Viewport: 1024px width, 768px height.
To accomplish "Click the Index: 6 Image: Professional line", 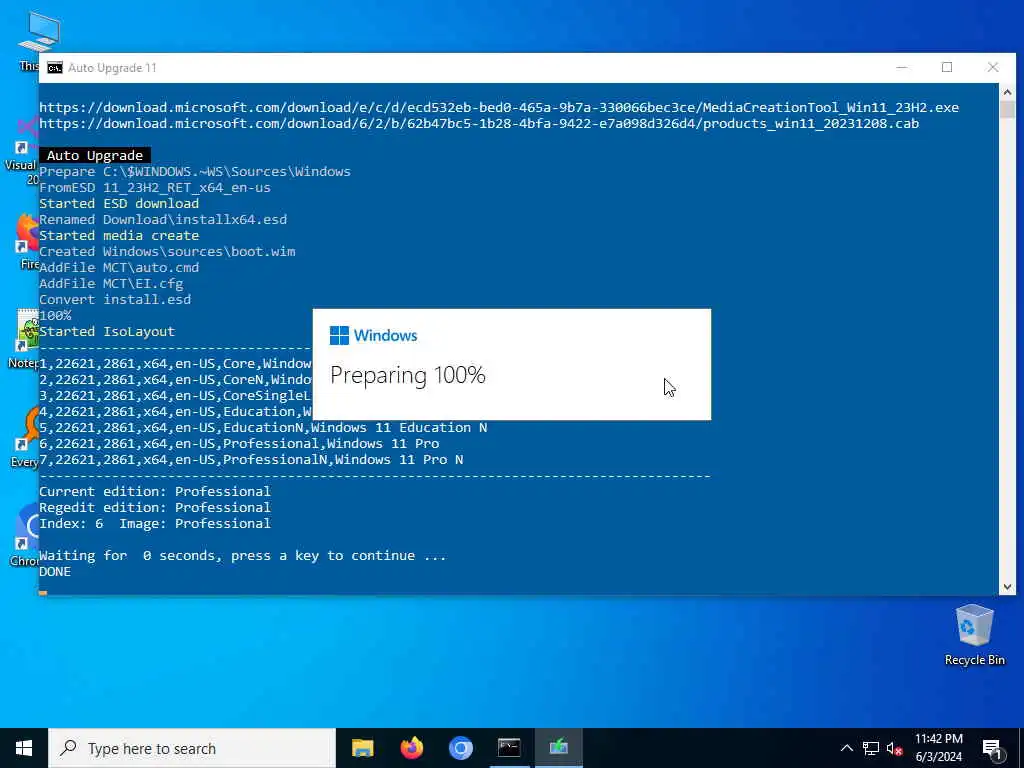I will tap(155, 523).
